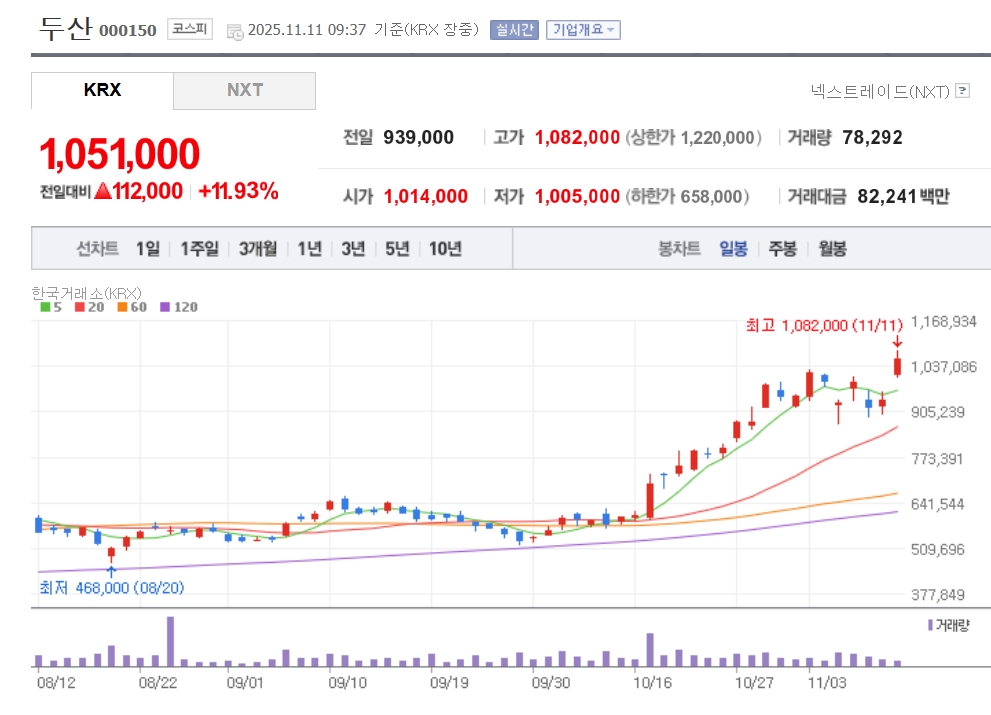
Task: Click the red 20-day moving average legend icon
Action: [x=80, y=307]
